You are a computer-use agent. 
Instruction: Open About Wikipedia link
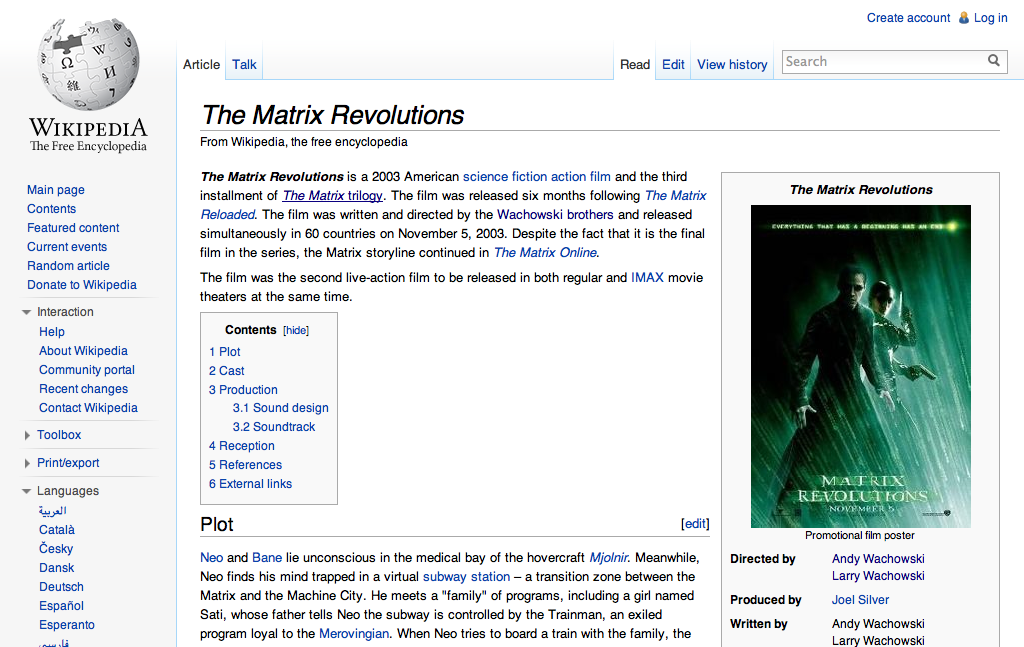coord(83,351)
